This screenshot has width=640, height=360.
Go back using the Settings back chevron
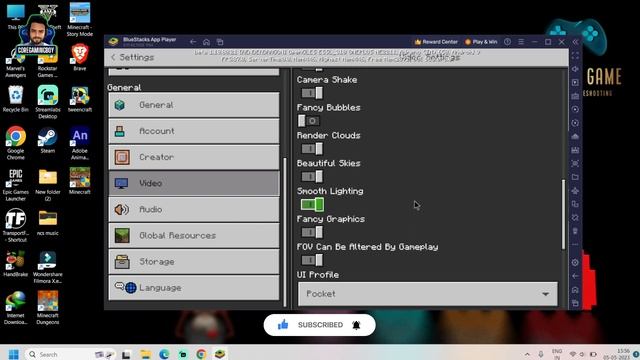[113, 57]
